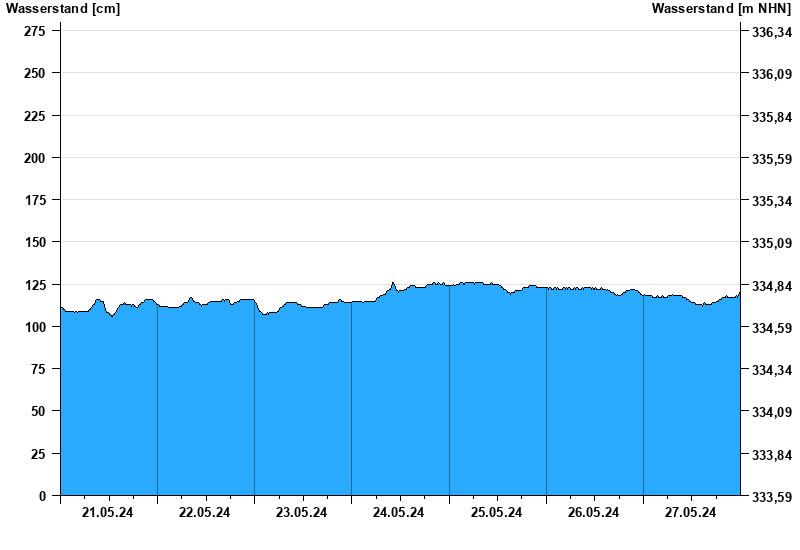The height and width of the screenshot is (550, 800).
Task: Click the left axis value 100
Action: click(35, 327)
